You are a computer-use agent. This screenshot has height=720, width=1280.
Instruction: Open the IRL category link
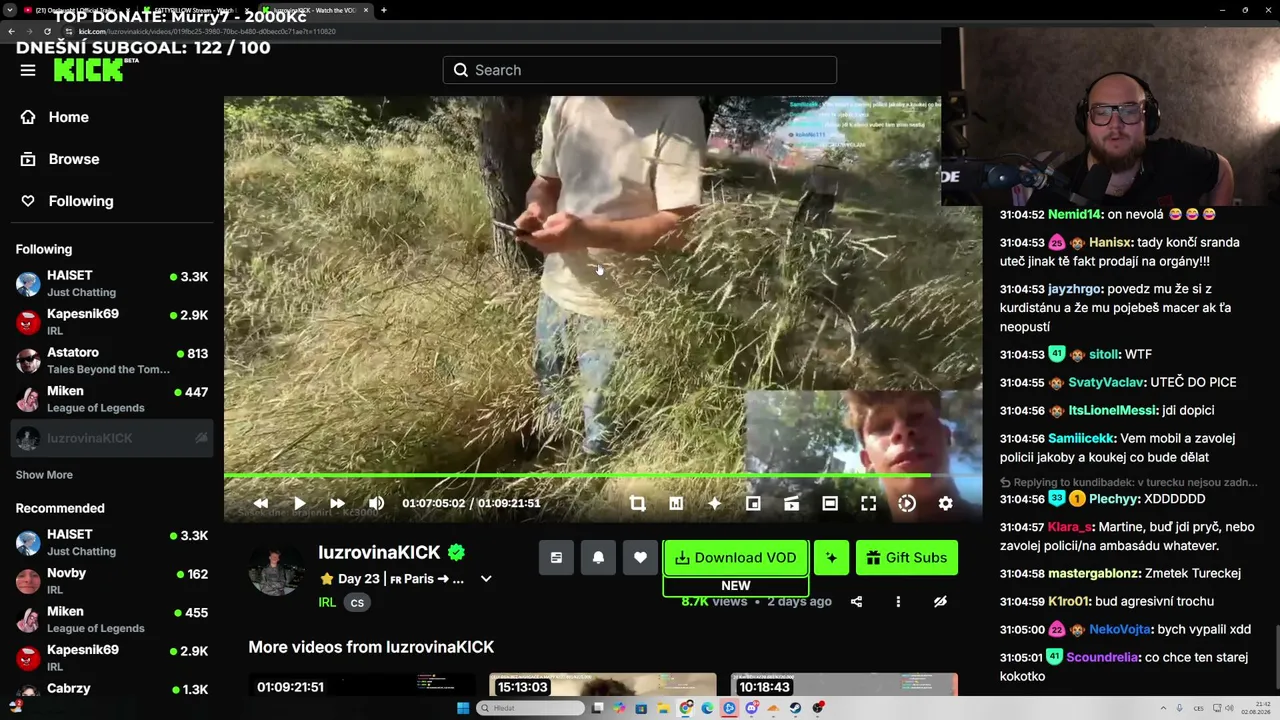tap(327, 602)
